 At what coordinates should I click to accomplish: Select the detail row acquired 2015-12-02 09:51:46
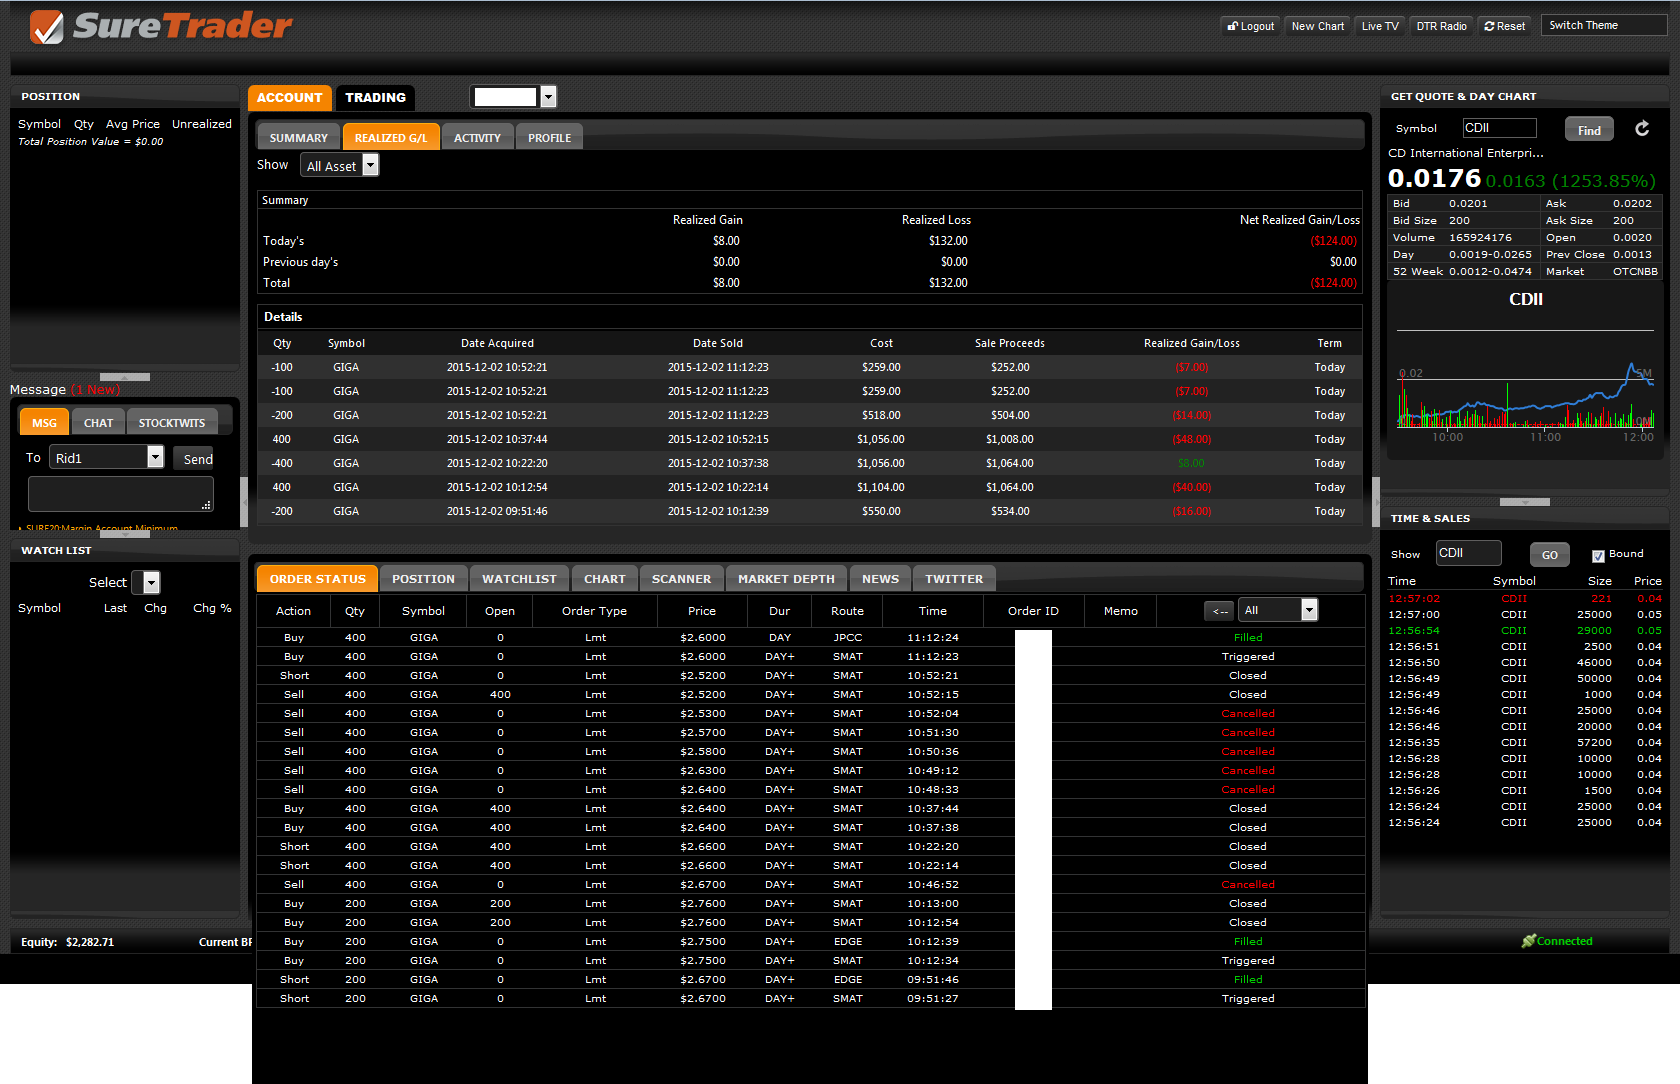pos(810,511)
